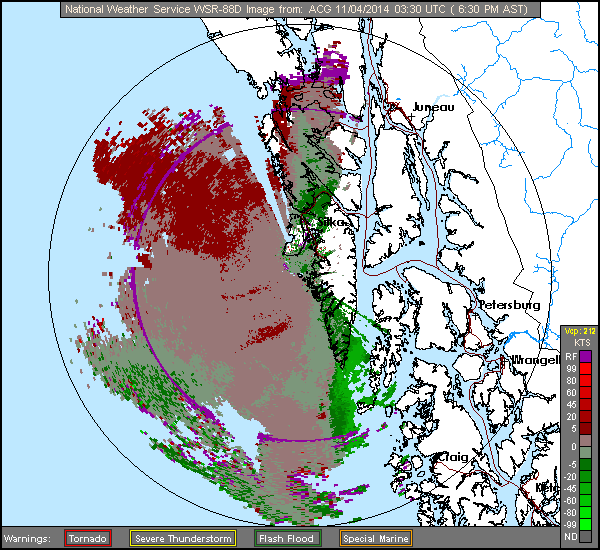Screen dimensions: 600x550
Task: Click the 0 legend value label
Action: pyautogui.click(x=574, y=447)
